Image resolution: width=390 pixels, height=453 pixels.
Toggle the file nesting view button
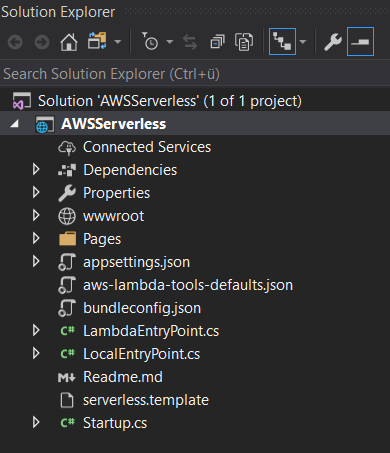282,42
